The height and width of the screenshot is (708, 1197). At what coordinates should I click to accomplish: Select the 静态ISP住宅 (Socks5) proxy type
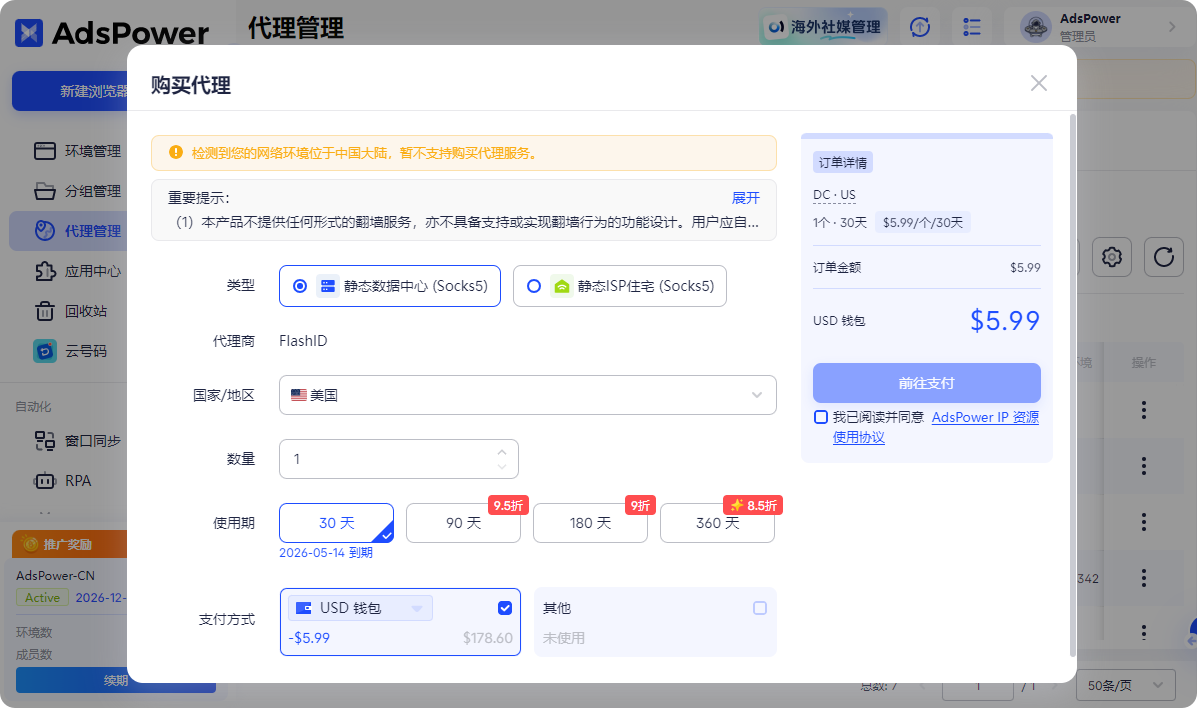[619, 285]
